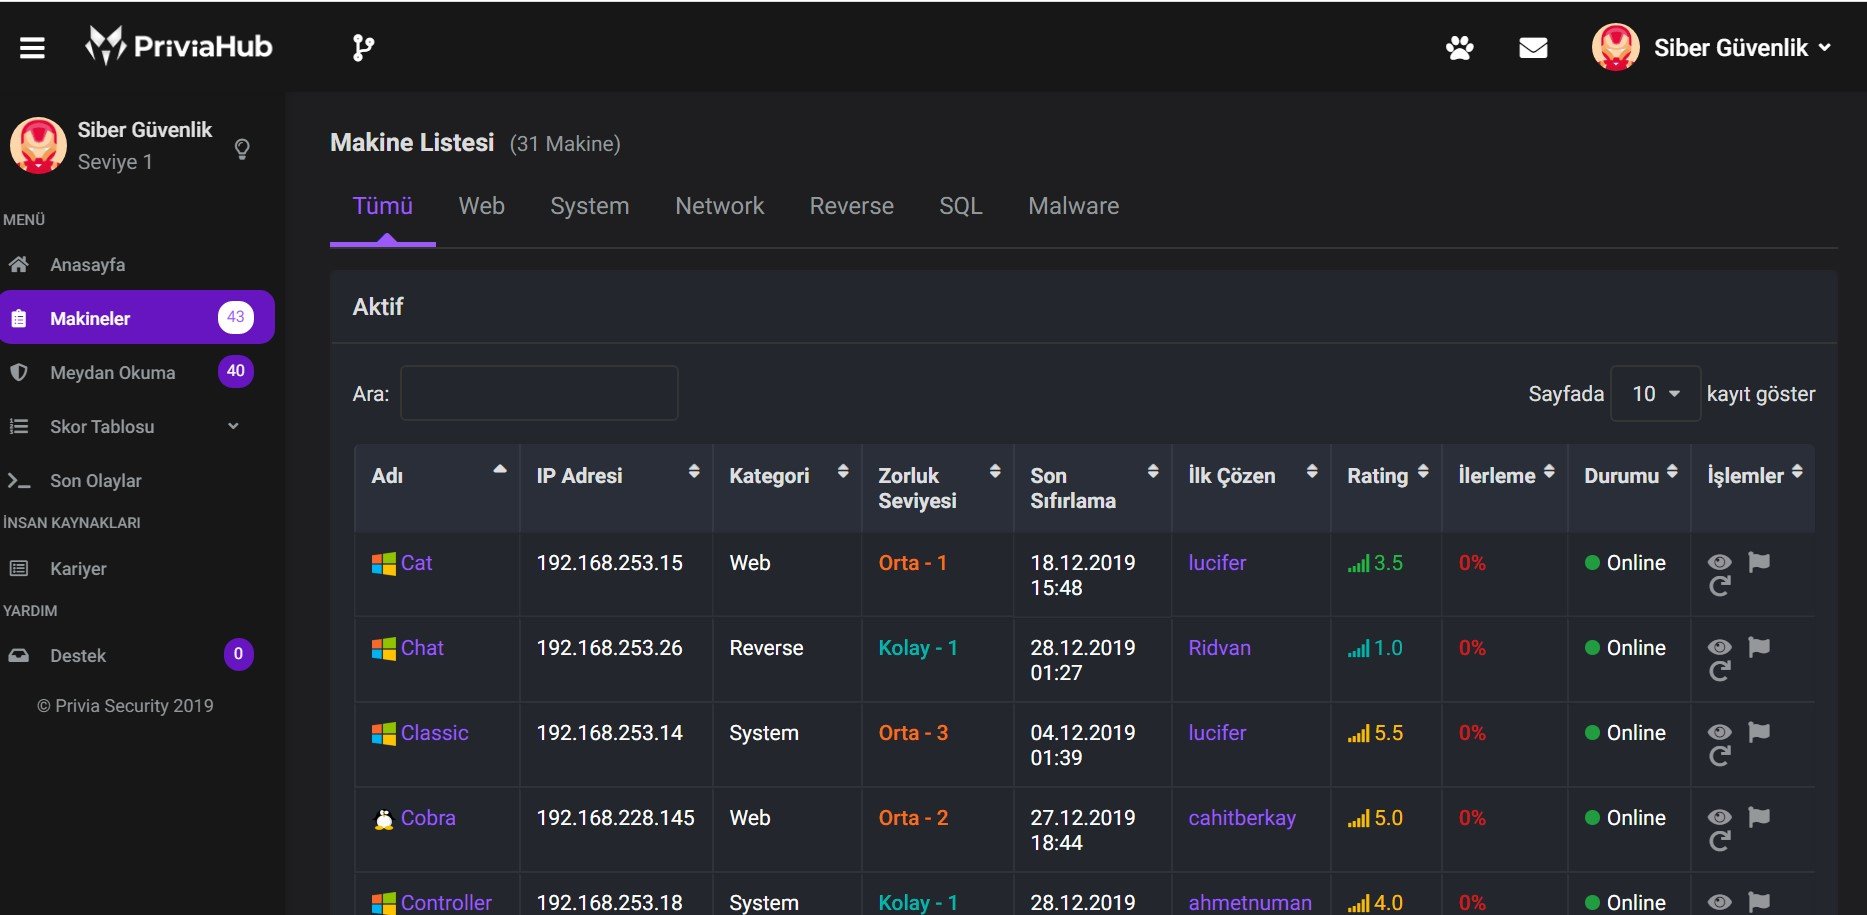Click the Anasayfa home icon
1867x915 pixels.
tap(18, 264)
